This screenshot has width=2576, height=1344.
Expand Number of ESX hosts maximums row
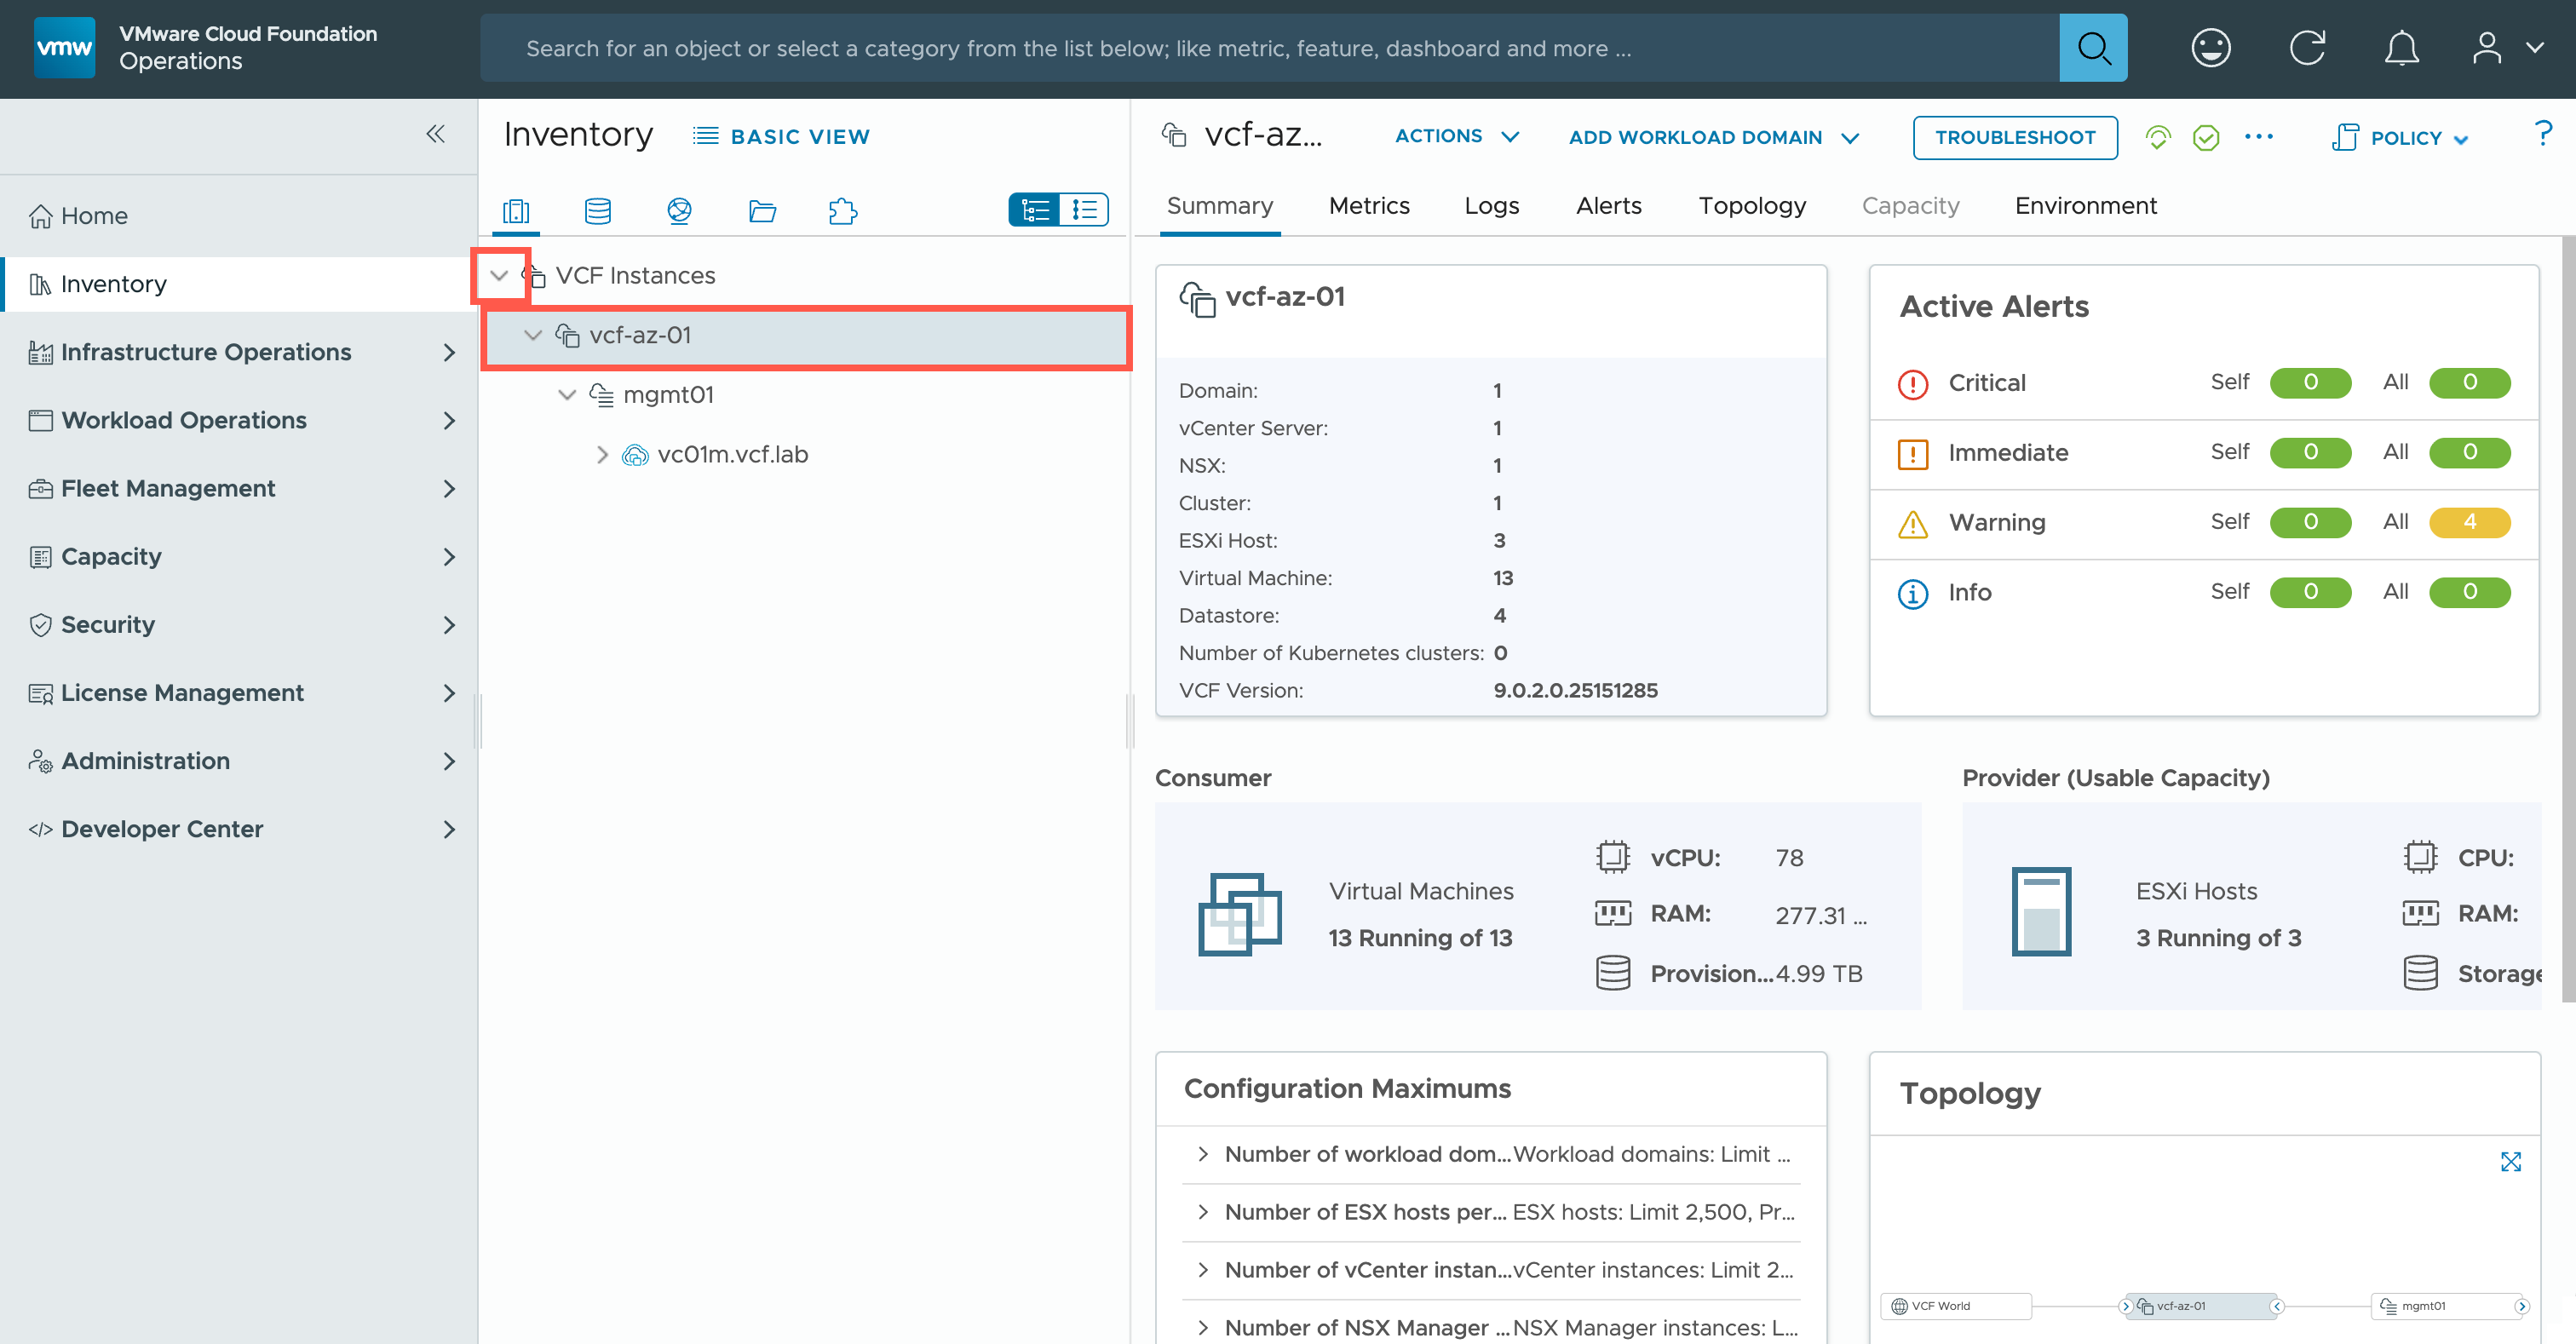pos(1203,1211)
